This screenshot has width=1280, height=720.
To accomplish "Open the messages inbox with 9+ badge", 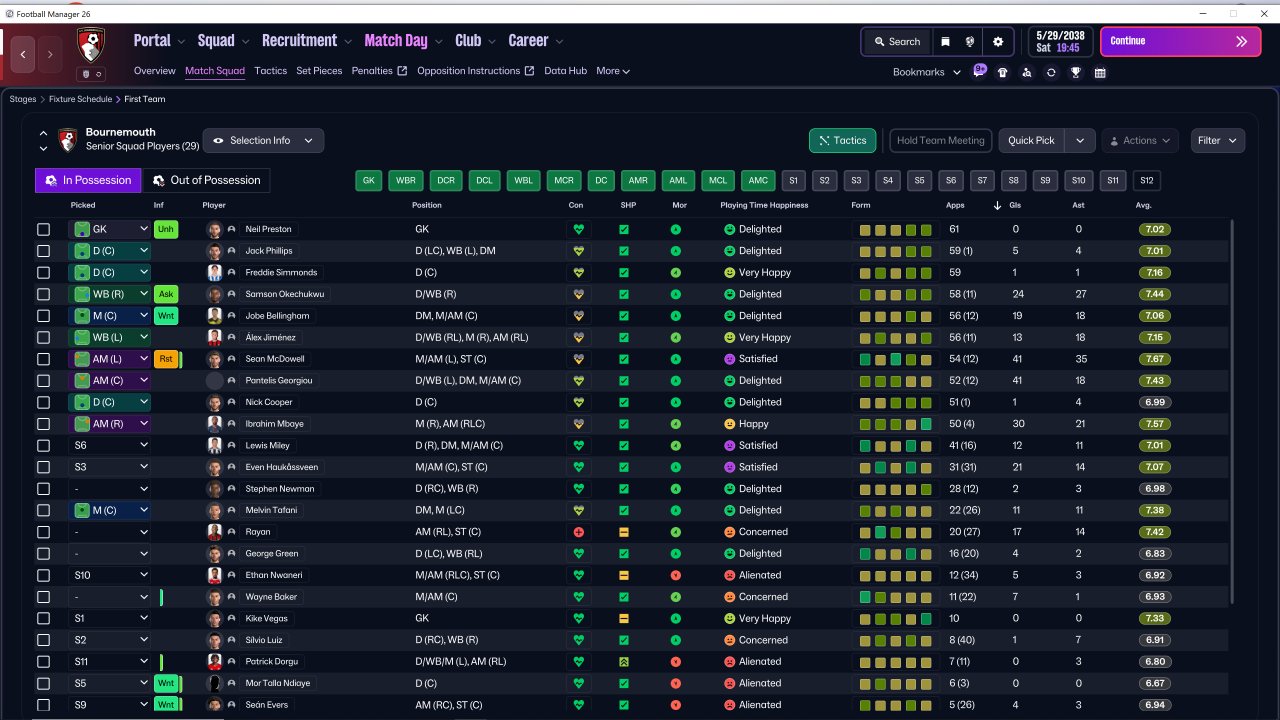I will [979, 71].
